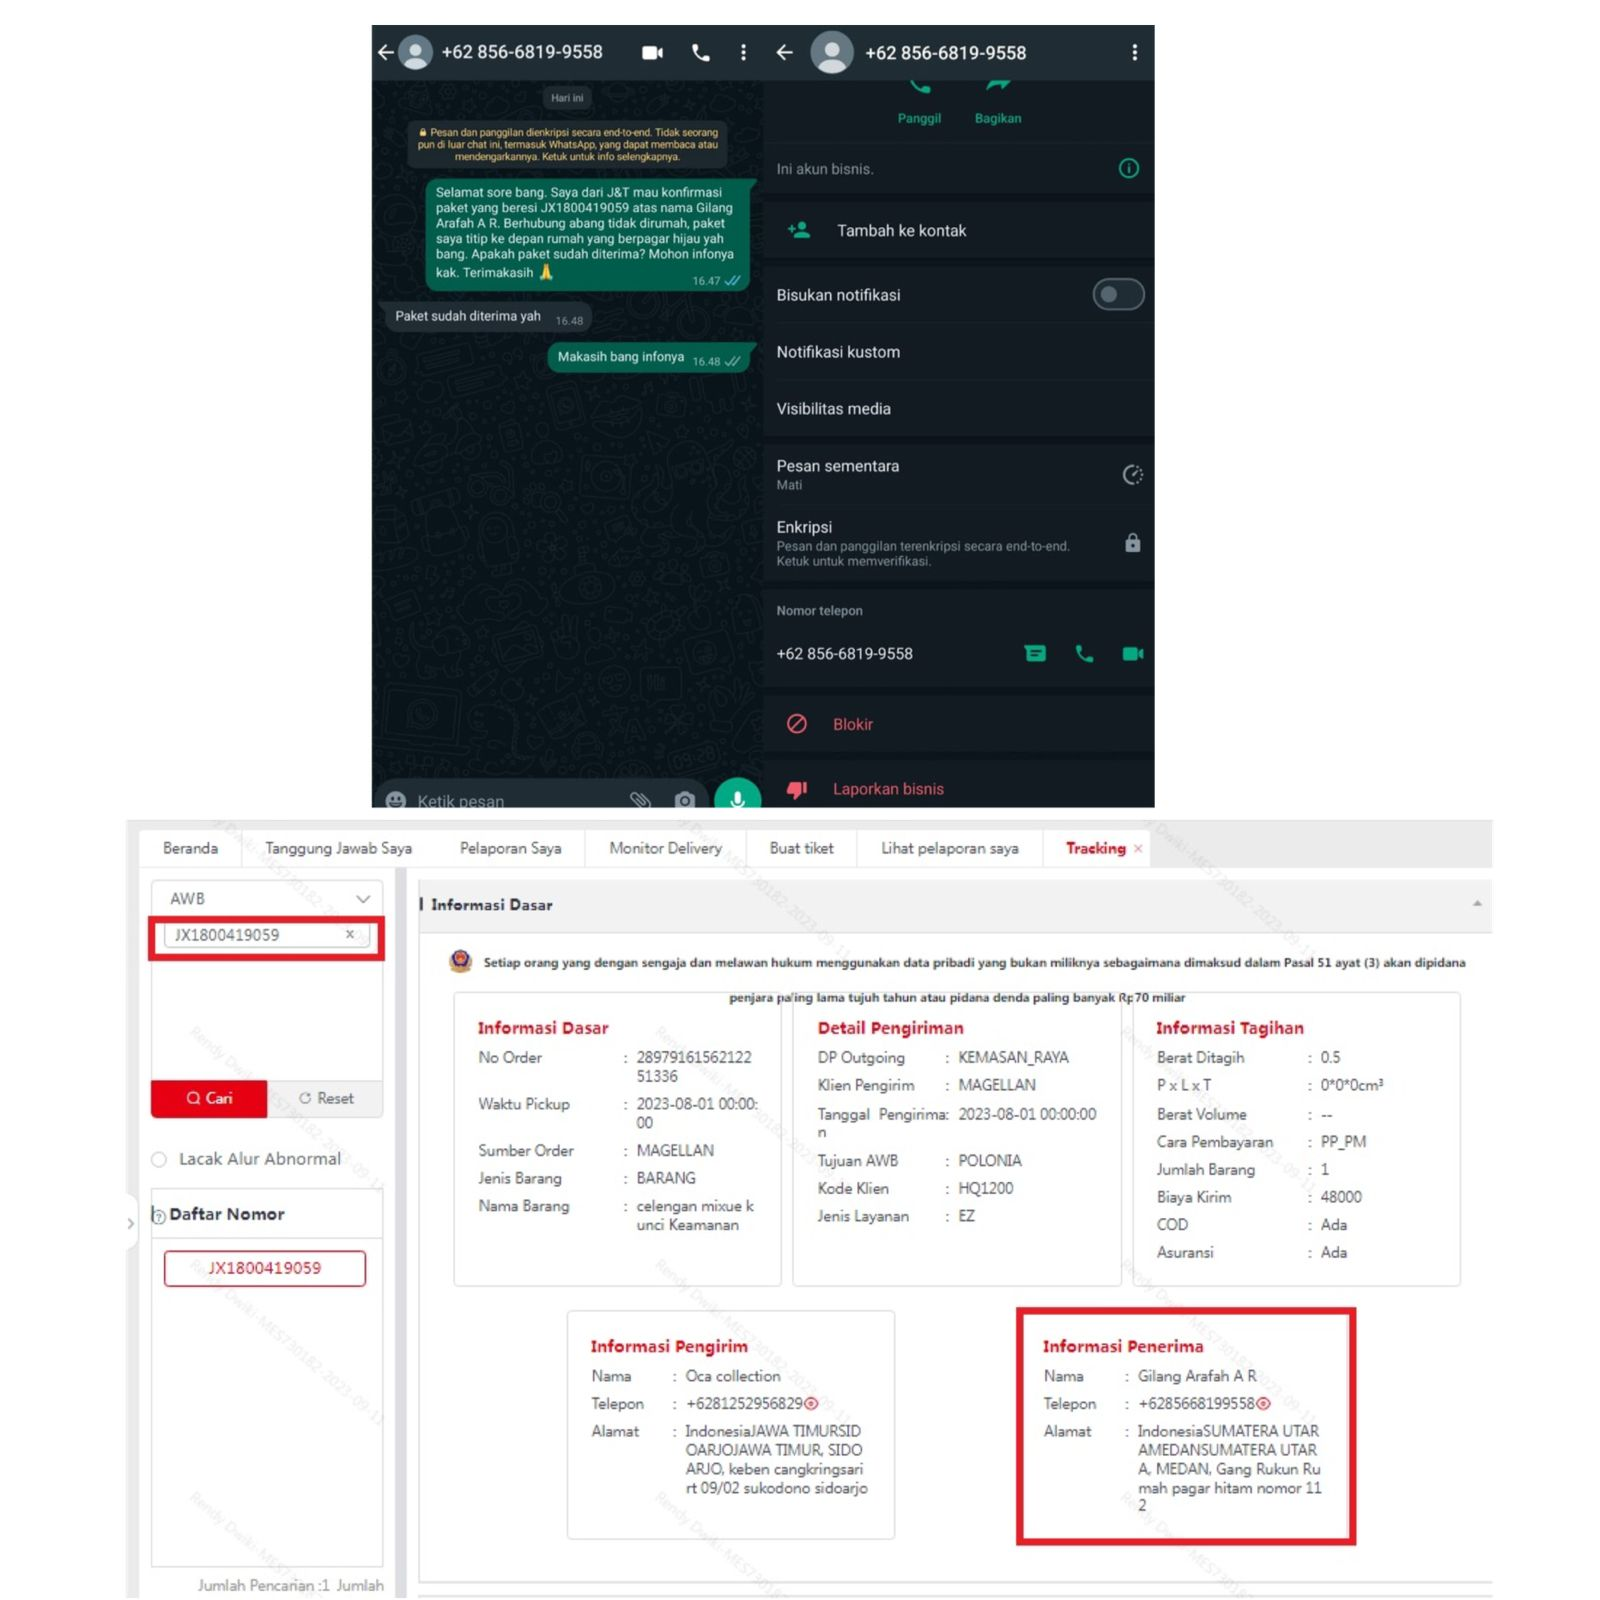
Task: Open Visibilitas media setting
Action: 958,408
